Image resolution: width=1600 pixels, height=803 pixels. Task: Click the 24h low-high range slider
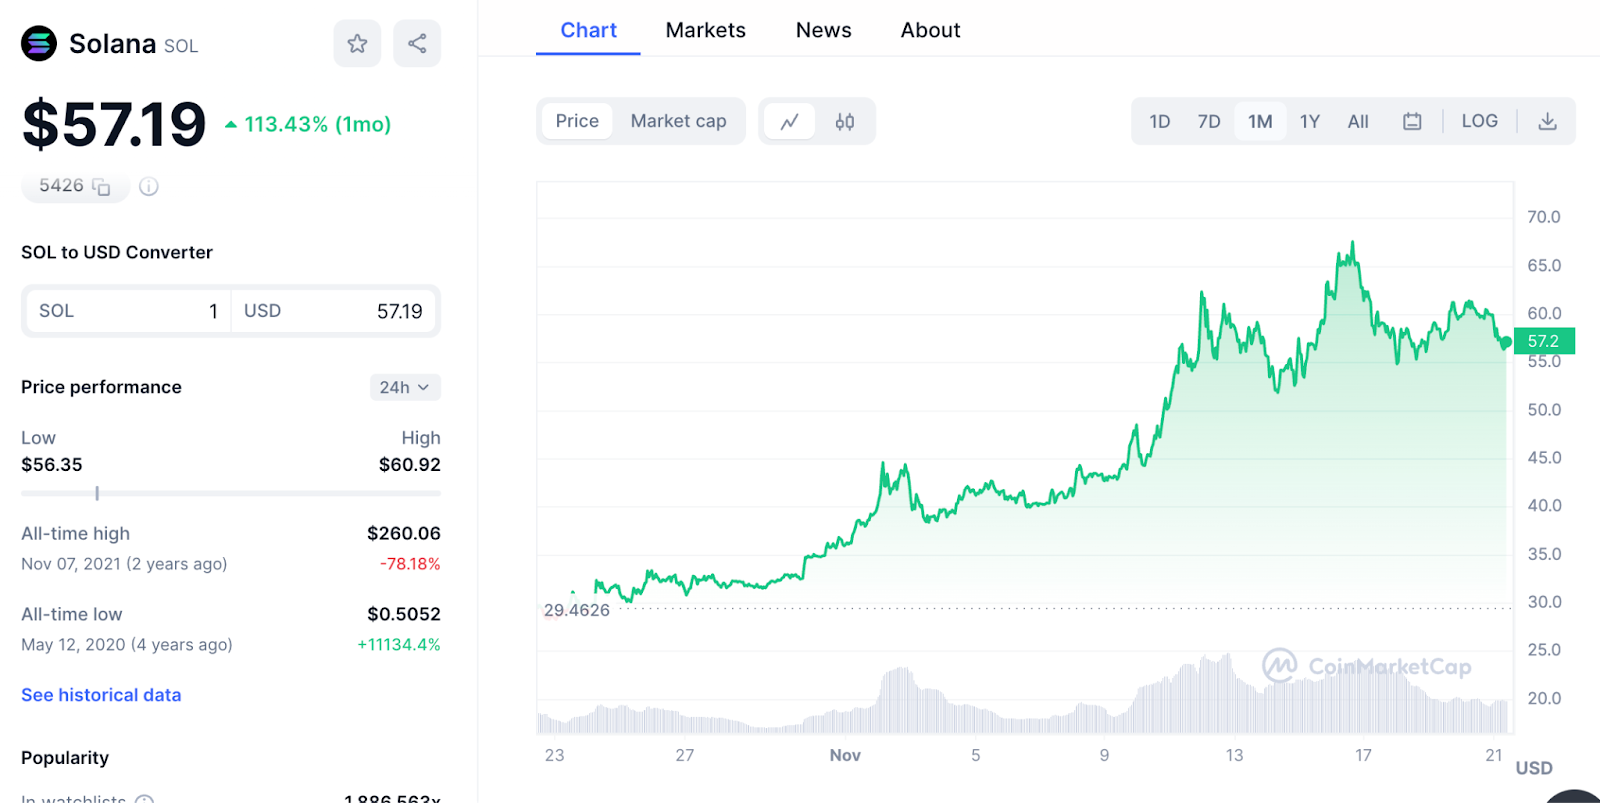pos(231,493)
